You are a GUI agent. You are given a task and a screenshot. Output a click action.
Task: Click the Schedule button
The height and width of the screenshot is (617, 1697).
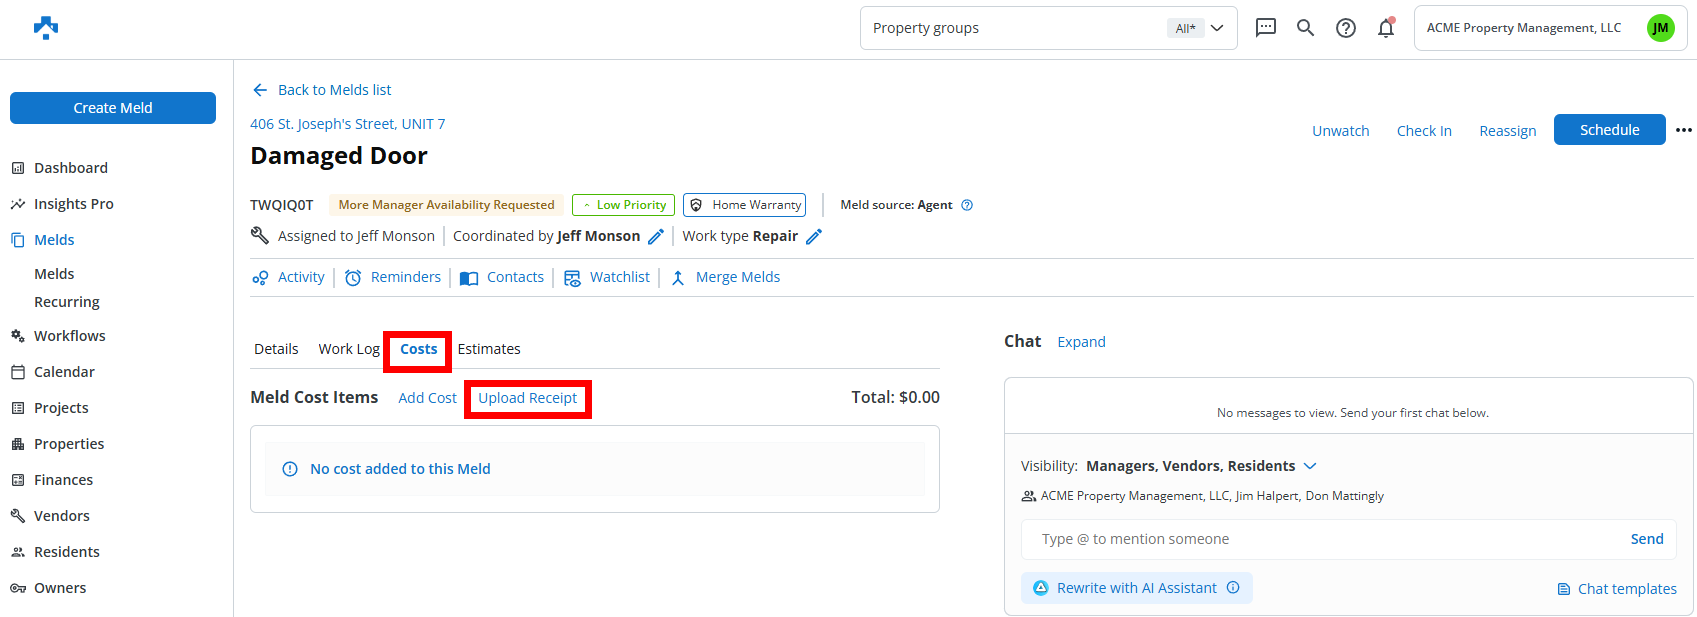1609,130
